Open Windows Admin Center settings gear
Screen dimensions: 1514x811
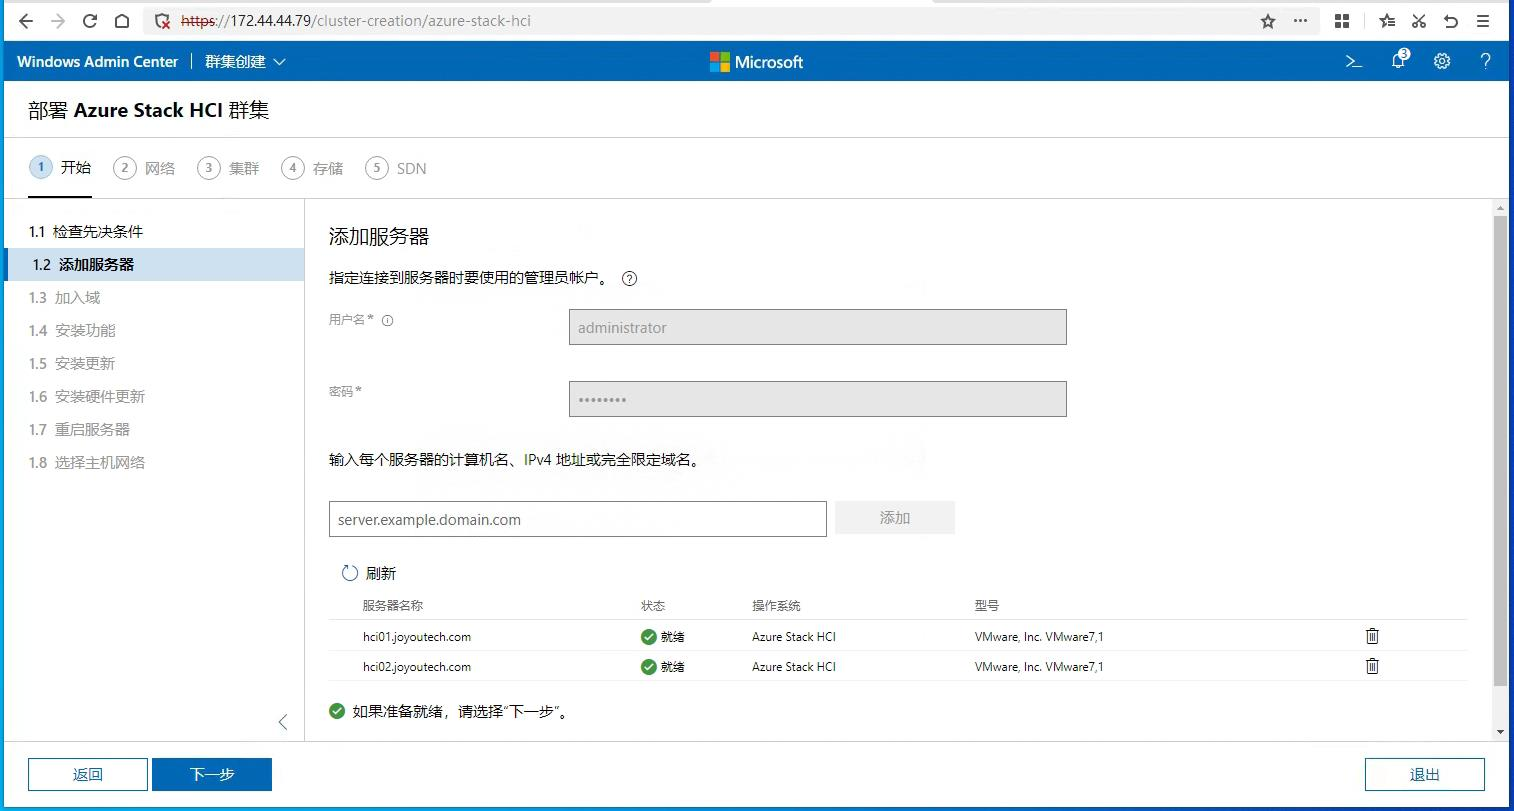(x=1442, y=61)
